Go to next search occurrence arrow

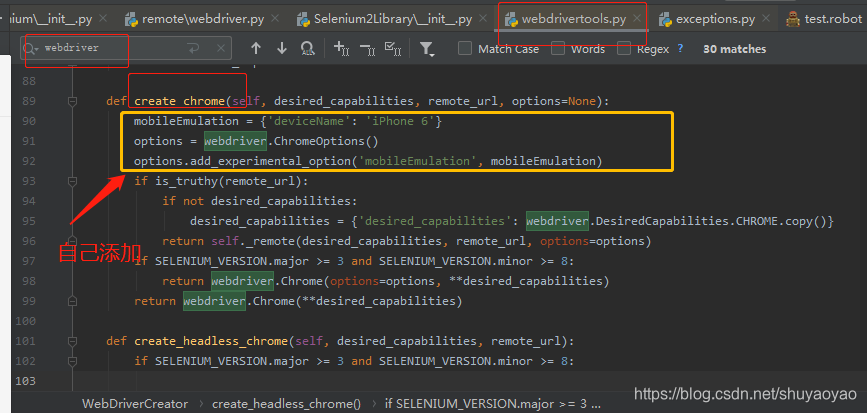(282, 49)
